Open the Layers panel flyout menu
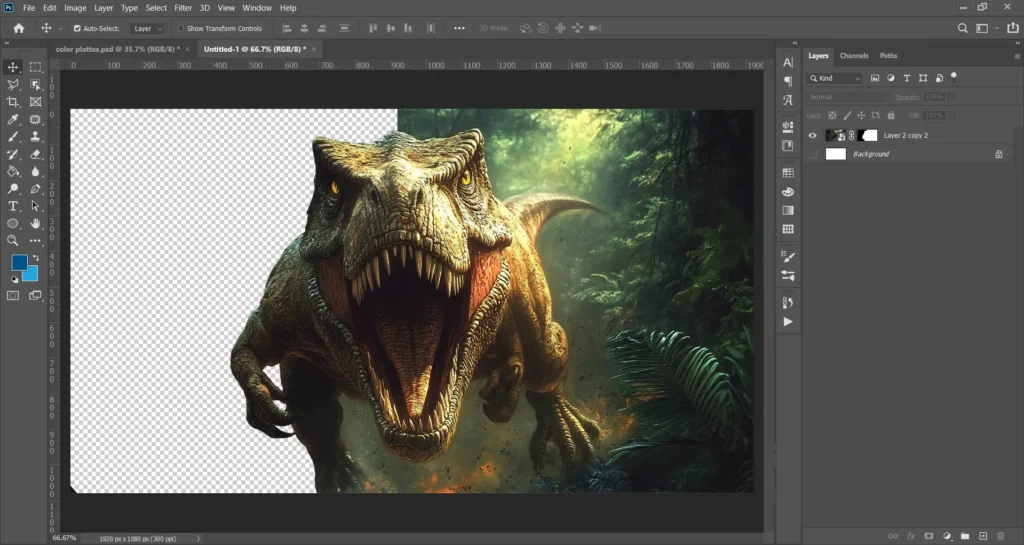Screen dimensions: 1024x545 1017,56
